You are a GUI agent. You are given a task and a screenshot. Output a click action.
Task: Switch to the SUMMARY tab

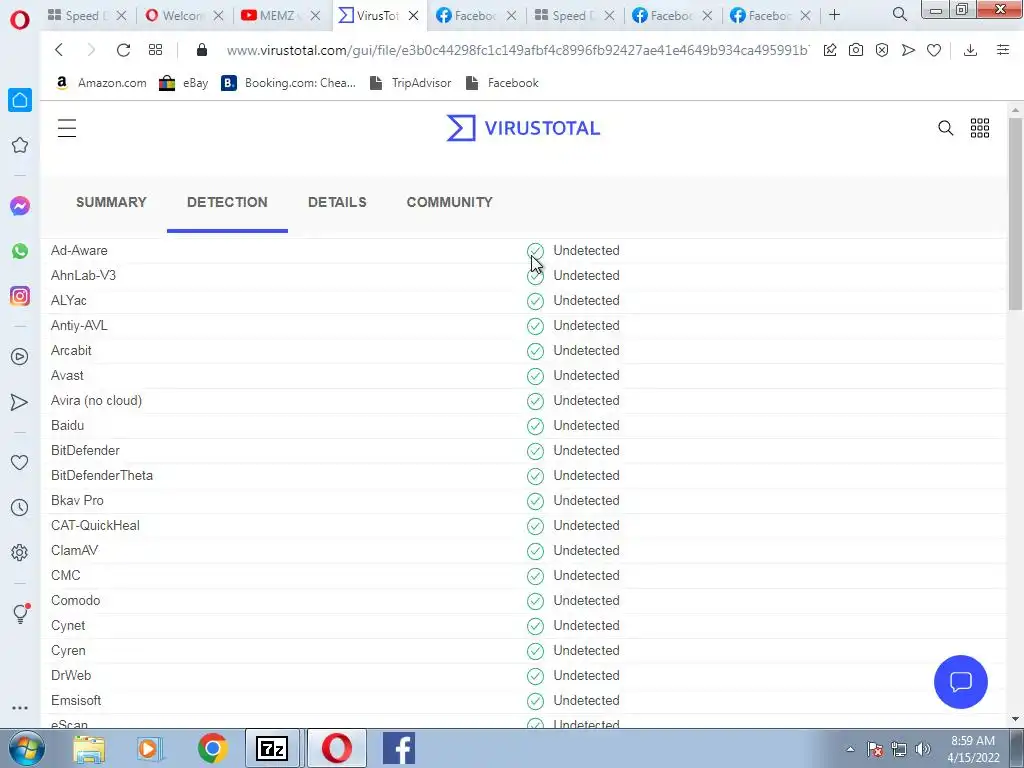coord(111,202)
